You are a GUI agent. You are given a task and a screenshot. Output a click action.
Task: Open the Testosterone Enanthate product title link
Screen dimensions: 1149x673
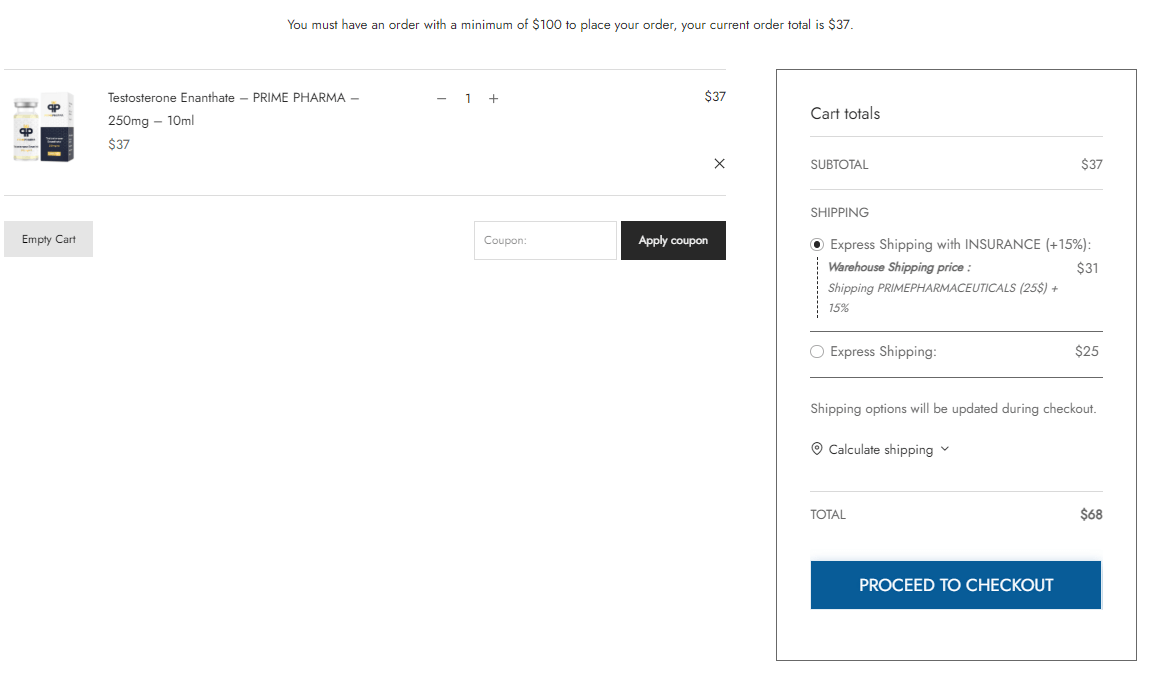[x=233, y=109]
